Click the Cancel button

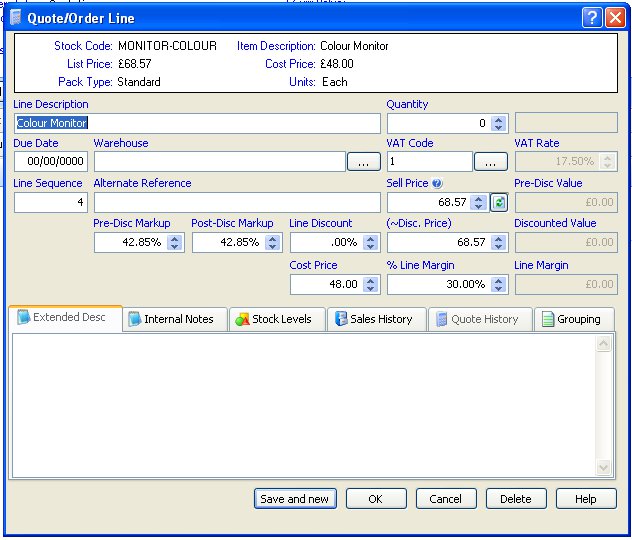point(446,499)
